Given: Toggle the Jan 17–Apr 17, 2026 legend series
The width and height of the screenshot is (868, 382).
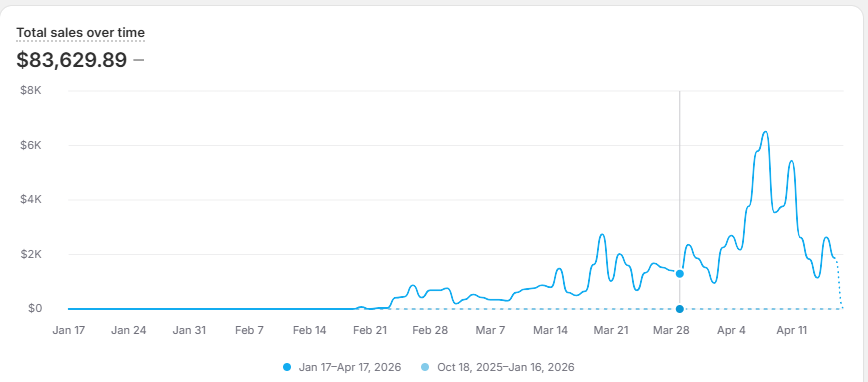Looking at the screenshot, I should click(x=342, y=367).
